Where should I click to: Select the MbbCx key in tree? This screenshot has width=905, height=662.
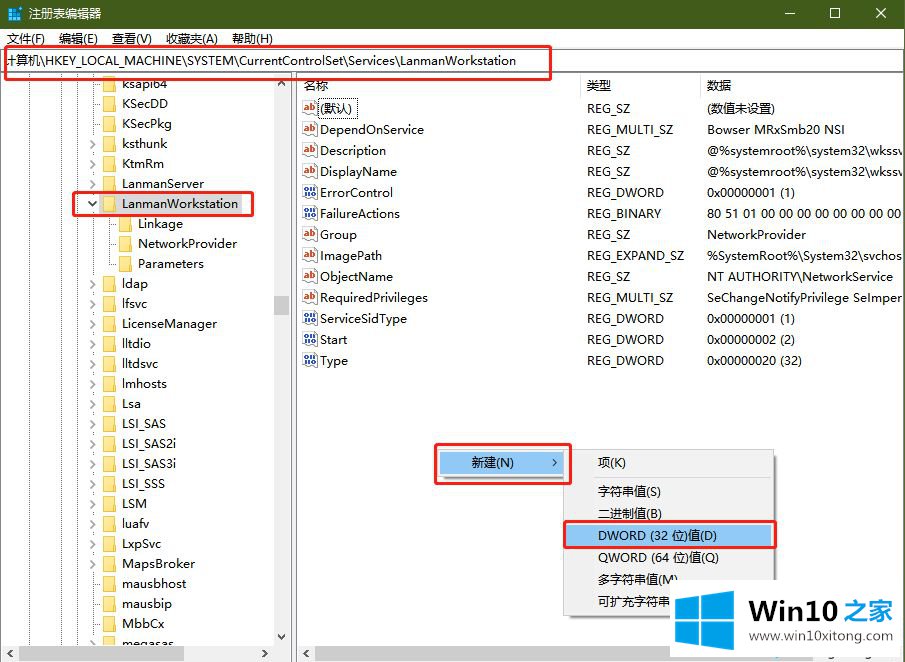(x=143, y=624)
